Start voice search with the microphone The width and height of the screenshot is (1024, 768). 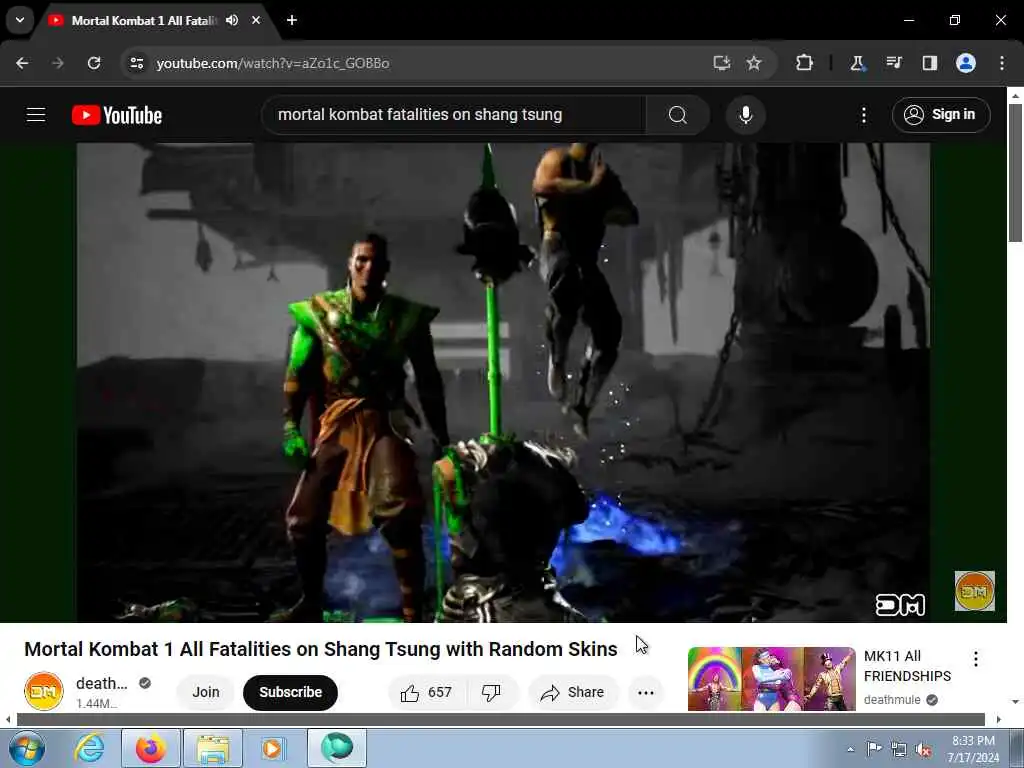pos(745,115)
